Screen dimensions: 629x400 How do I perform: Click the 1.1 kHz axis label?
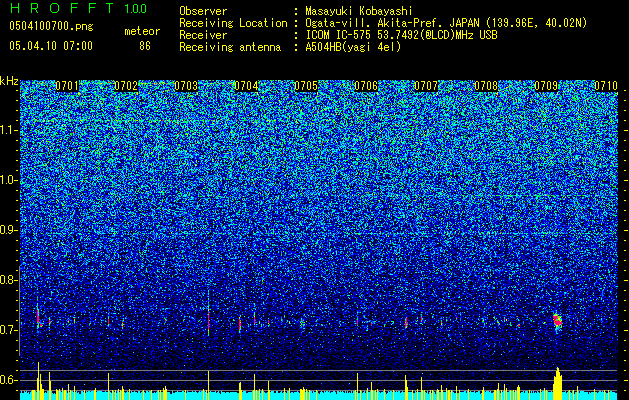coord(8,130)
